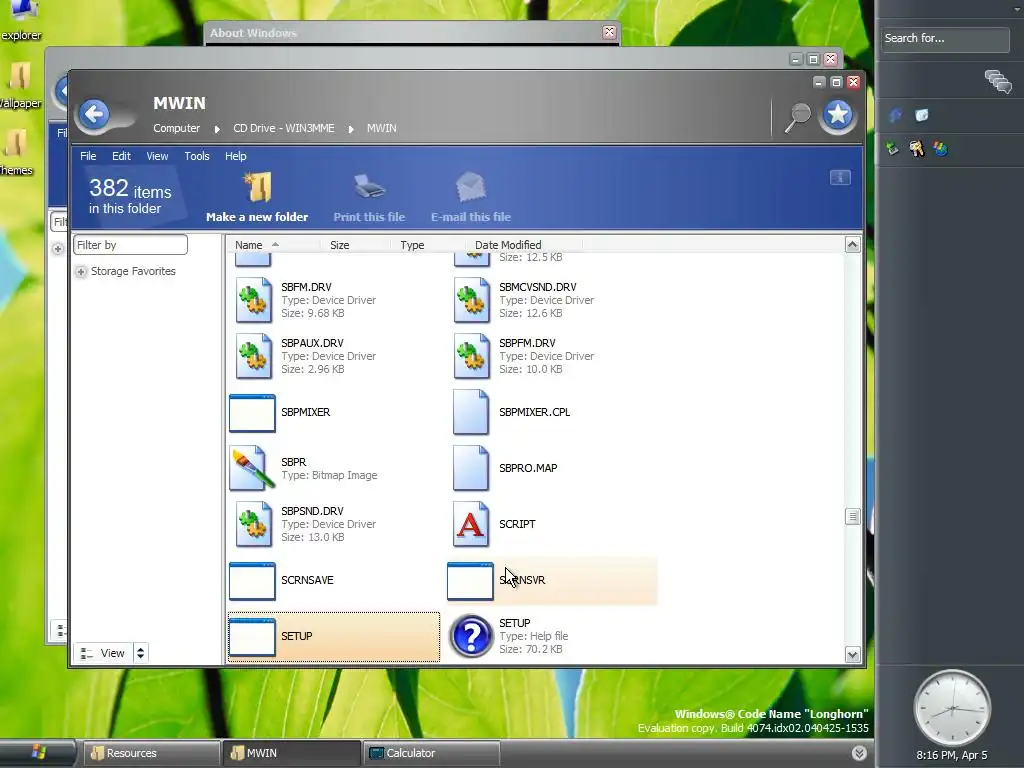Viewport: 1024px width, 768px height.
Task: Click the vertical scrollbar thumb
Action: click(x=852, y=517)
